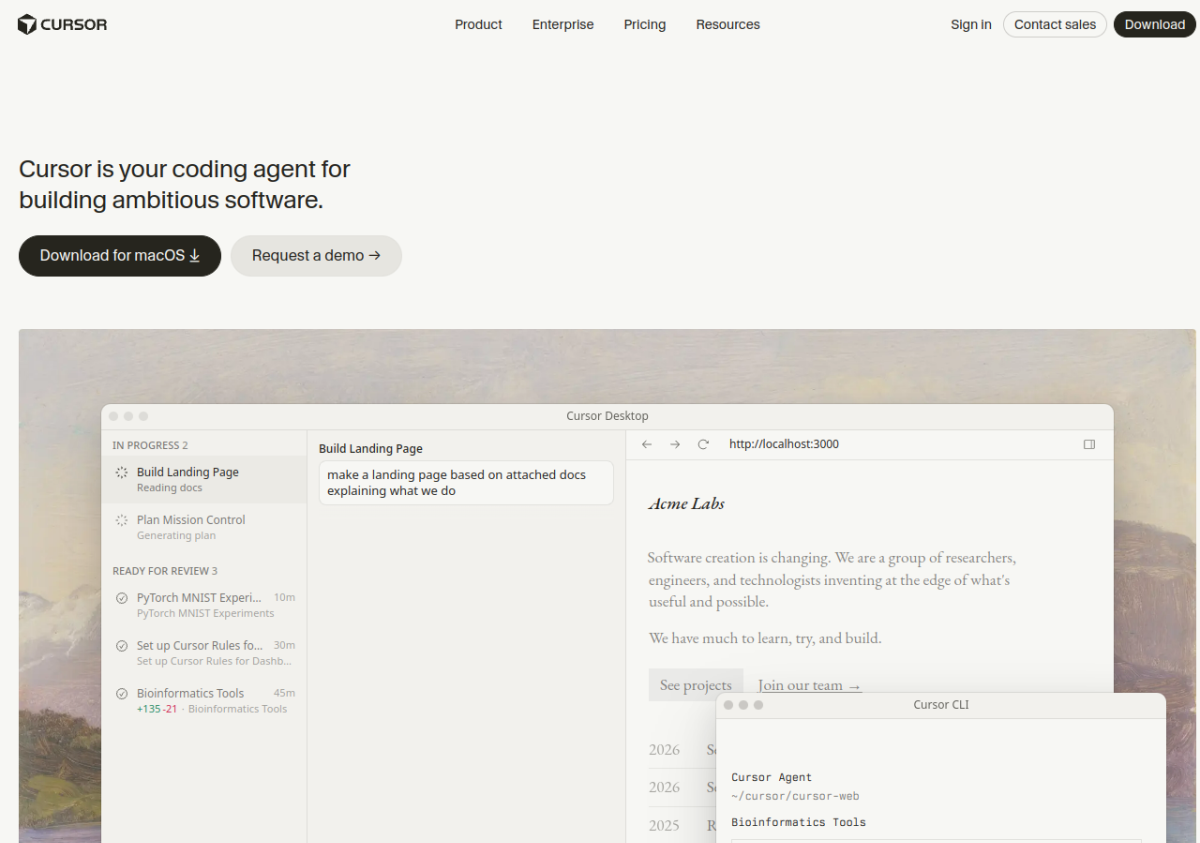Click spinner icon beside Build Landing Page
1200x843 pixels.
pyautogui.click(x=122, y=472)
